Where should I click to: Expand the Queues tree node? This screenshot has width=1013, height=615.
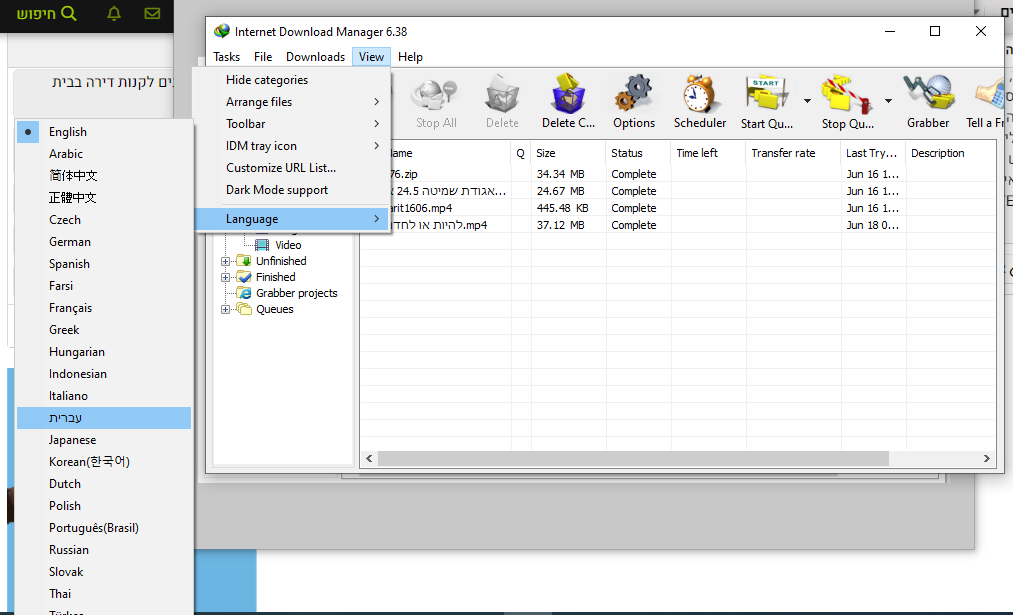pyautogui.click(x=225, y=309)
